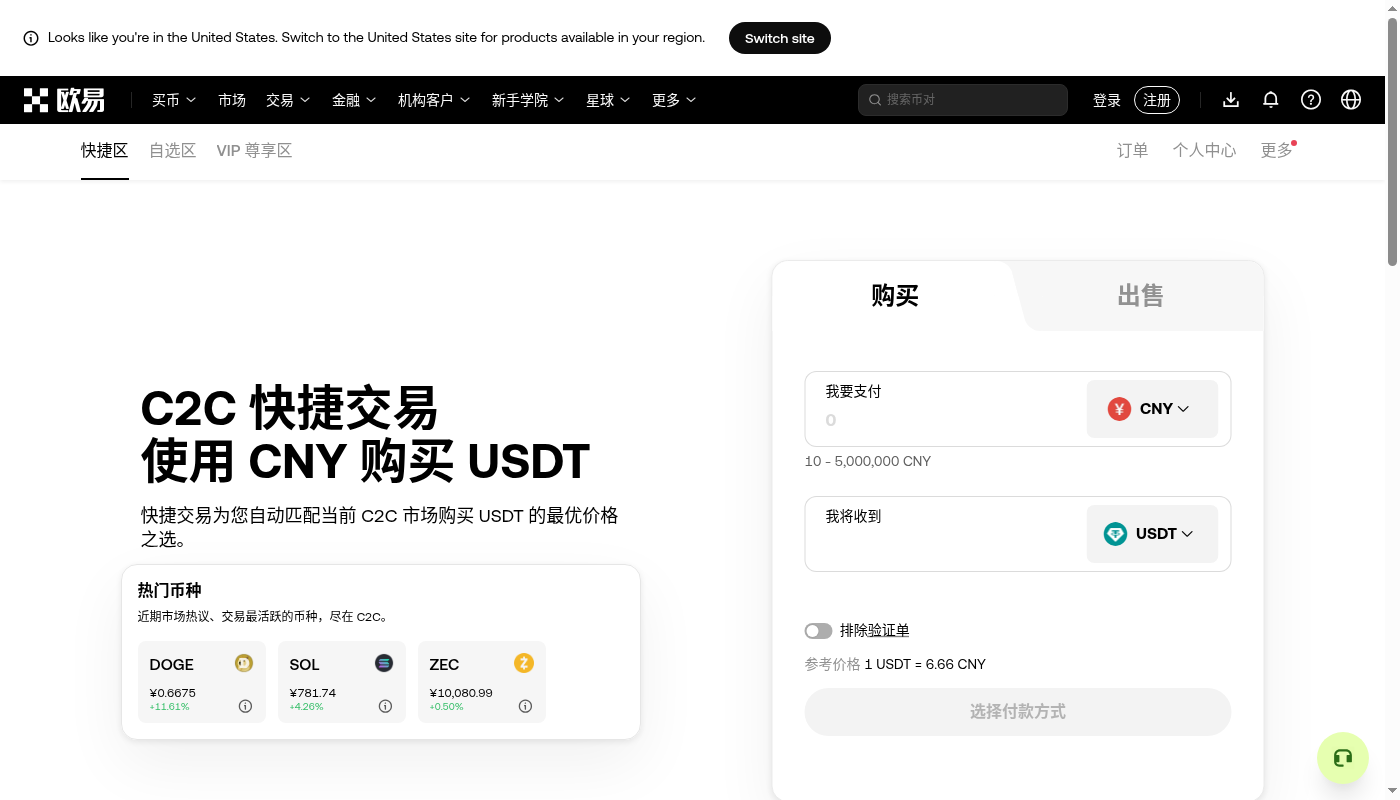Open the 订单 link
1400x800 pixels.
click(x=1133, y=151)
